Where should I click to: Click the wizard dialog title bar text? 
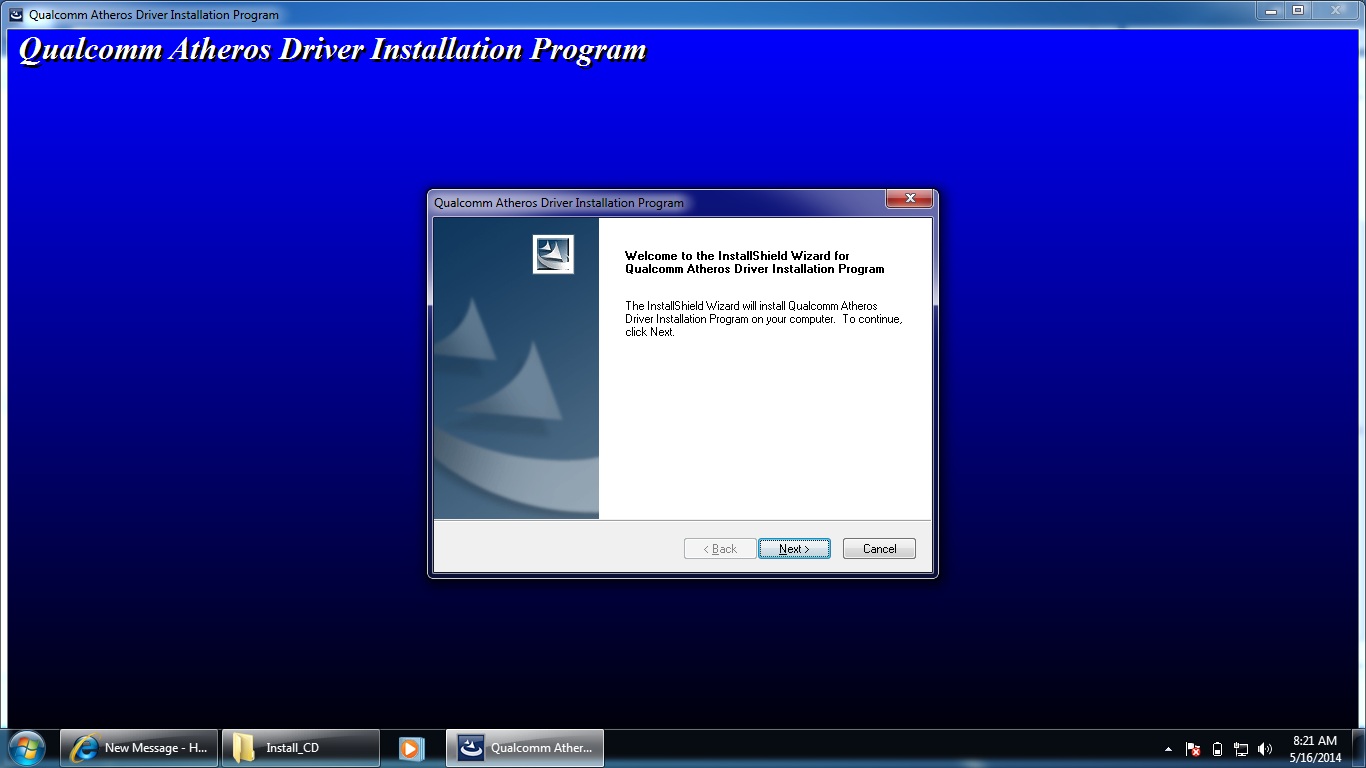(x=559, y=203)
